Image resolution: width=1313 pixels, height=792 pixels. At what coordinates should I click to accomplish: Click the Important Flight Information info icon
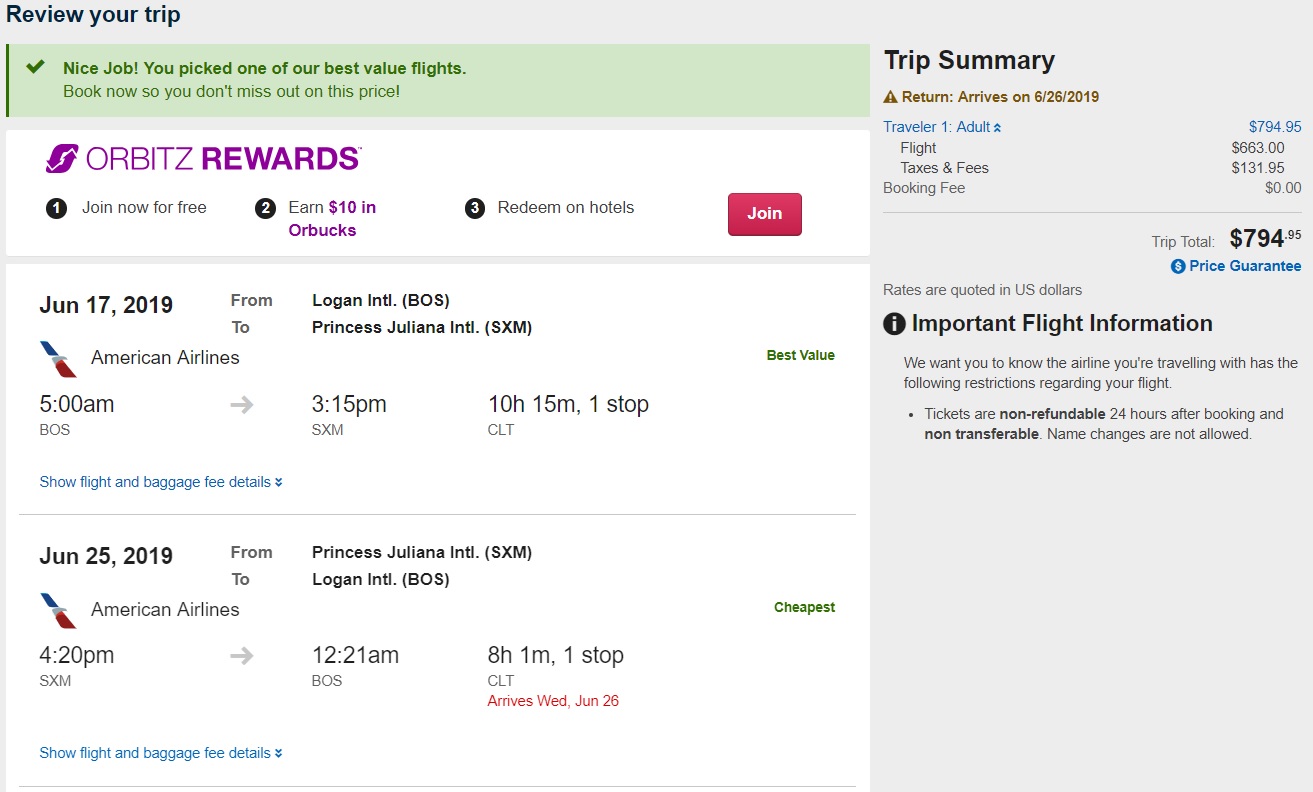click(x=895, y=324)
